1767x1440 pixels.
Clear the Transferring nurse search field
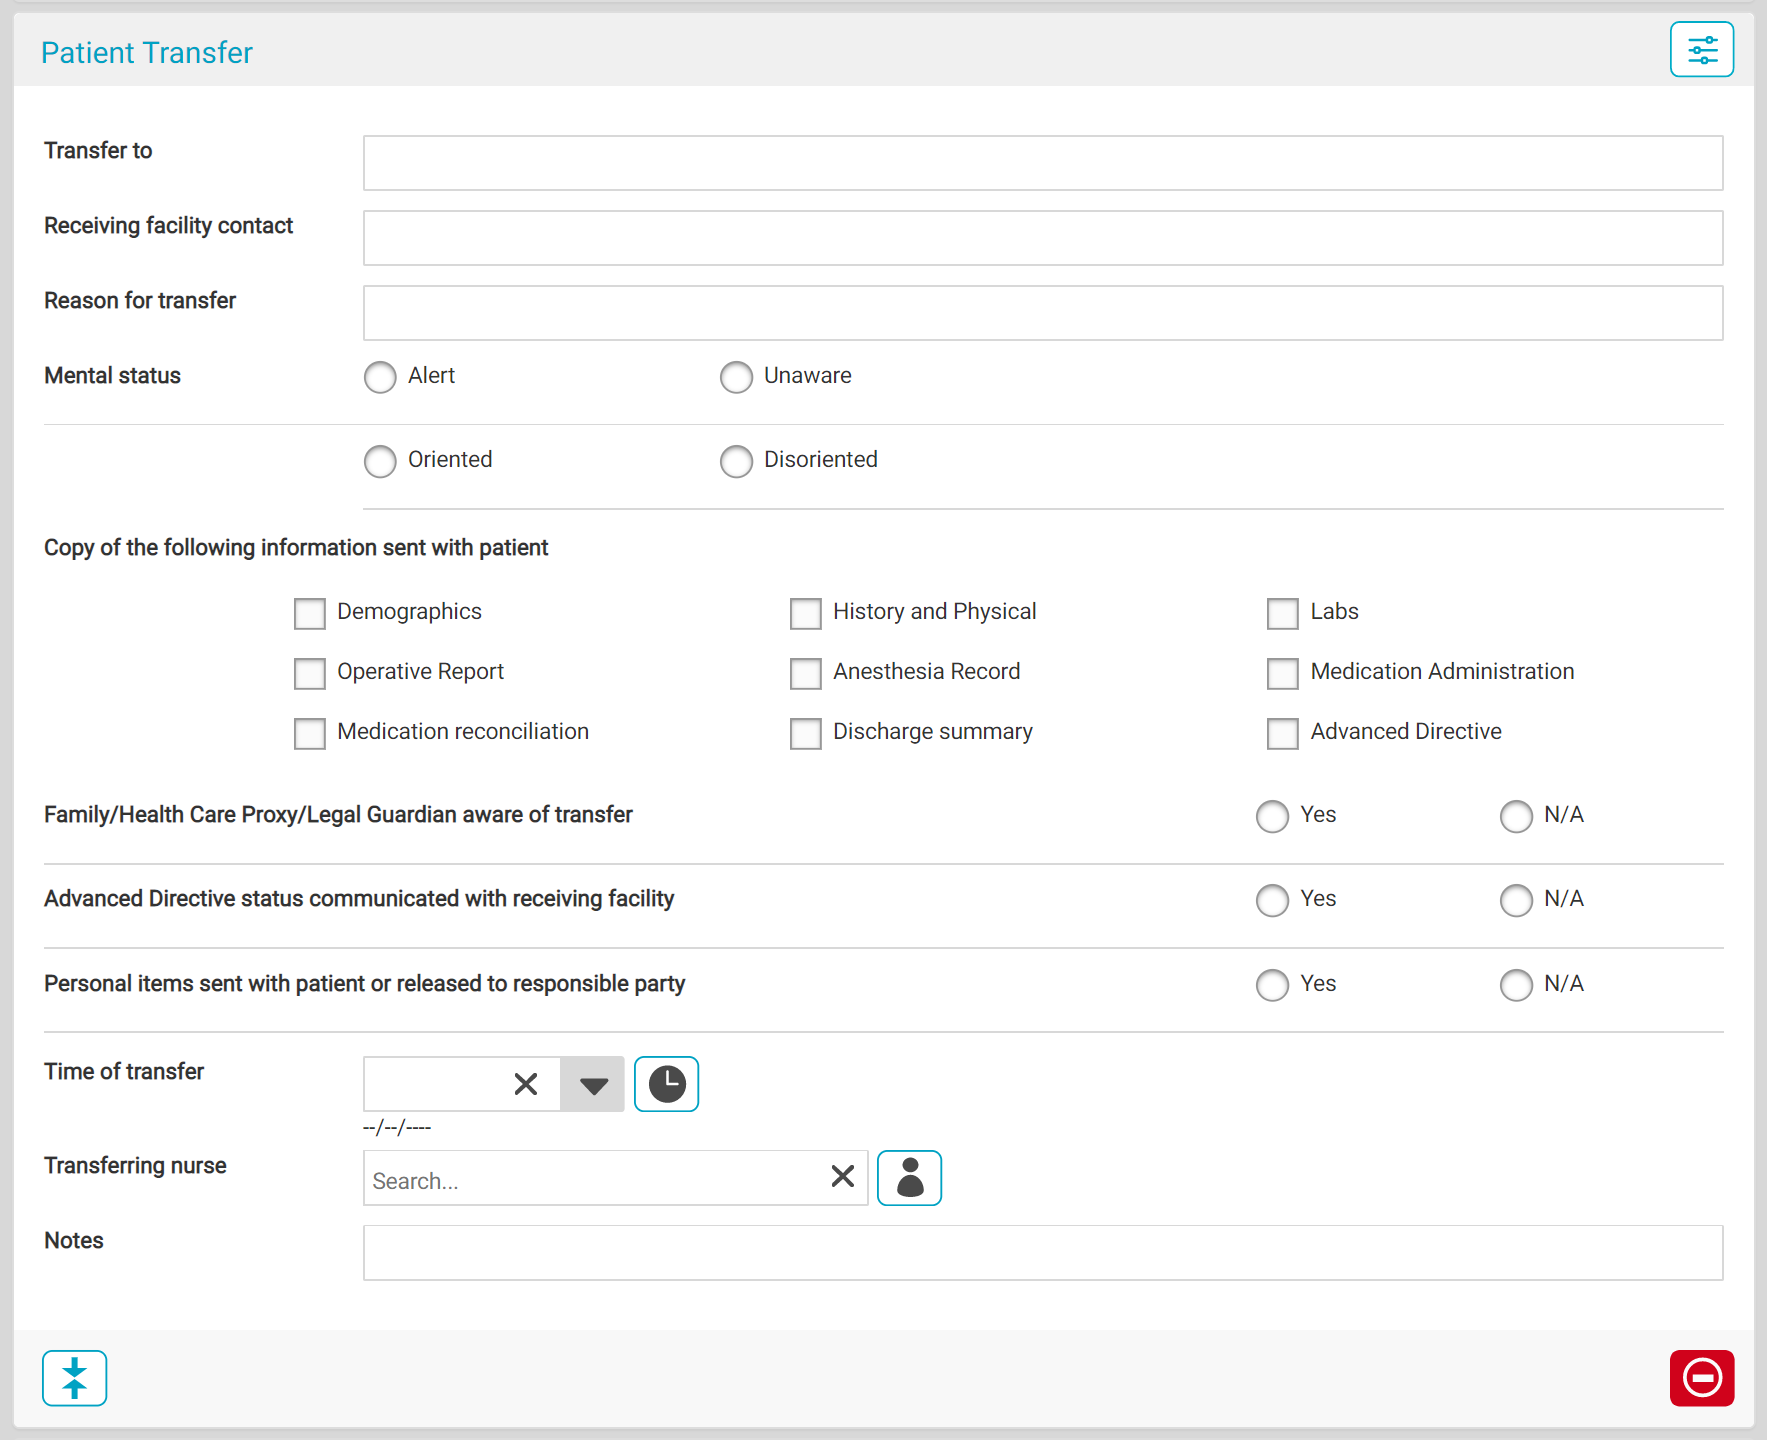(x=842, y=1177)
